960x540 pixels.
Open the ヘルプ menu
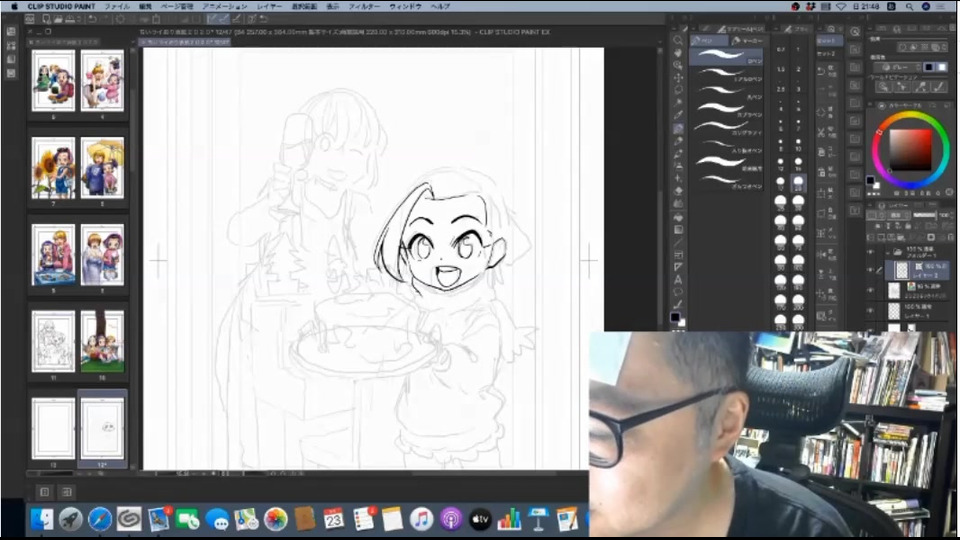[440, 6]
